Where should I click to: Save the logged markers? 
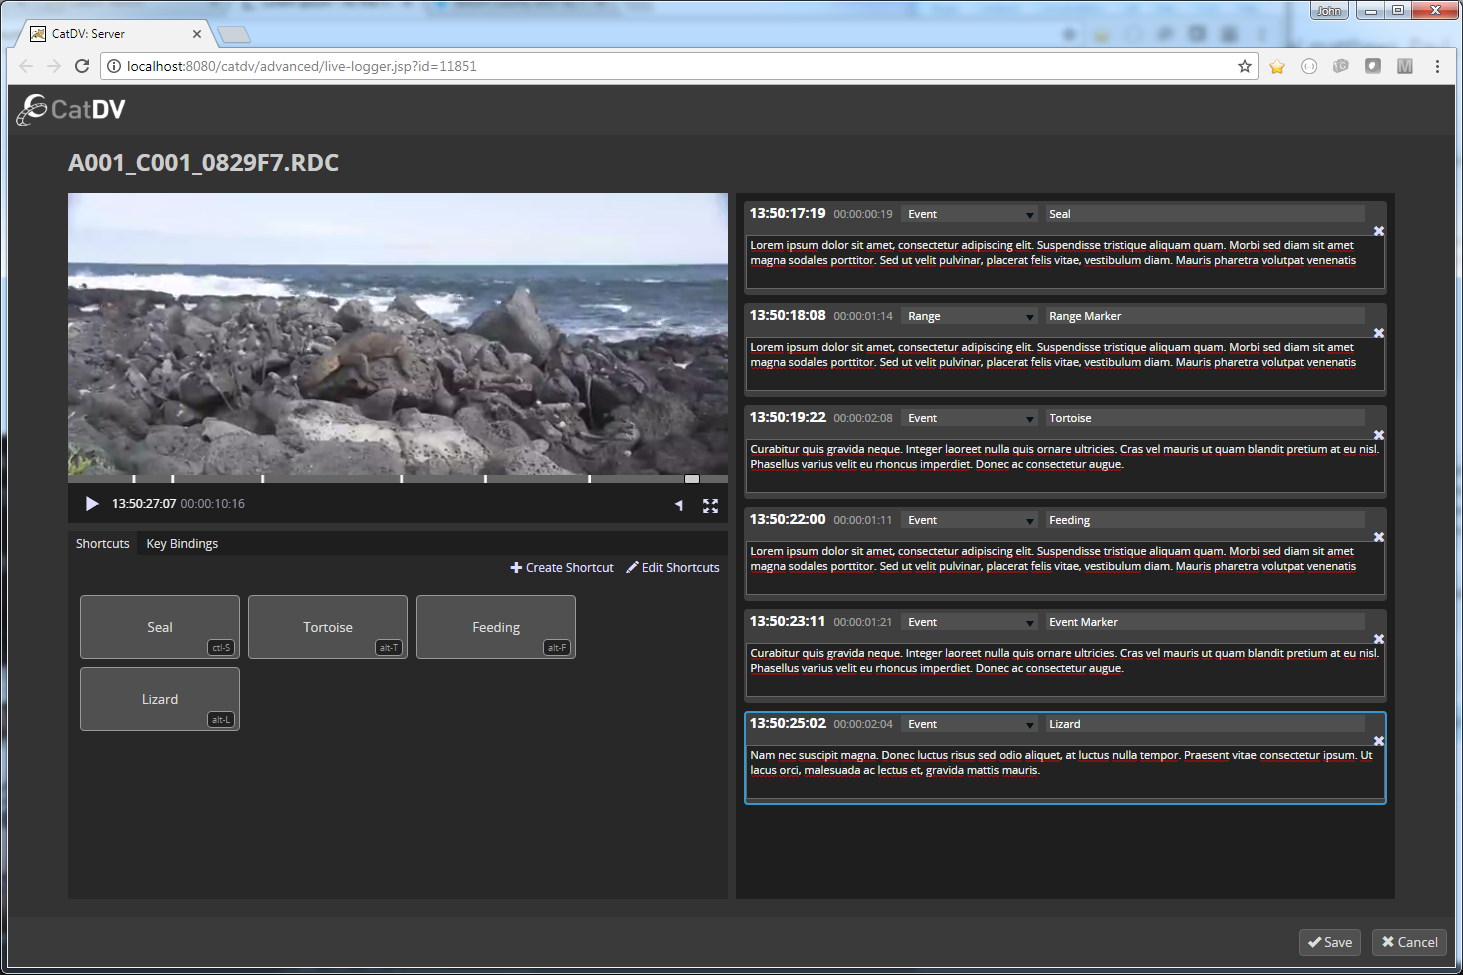tap(1329, 942)
